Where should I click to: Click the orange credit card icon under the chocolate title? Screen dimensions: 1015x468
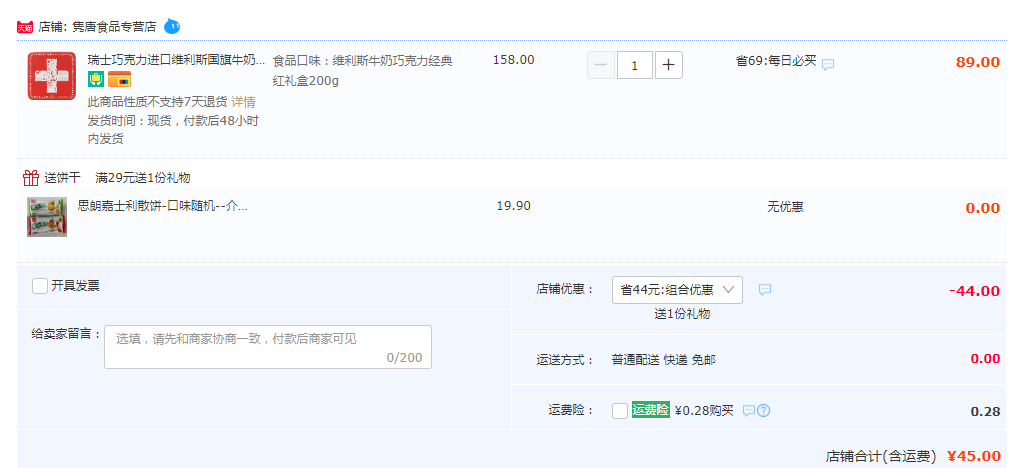point(119,80)
